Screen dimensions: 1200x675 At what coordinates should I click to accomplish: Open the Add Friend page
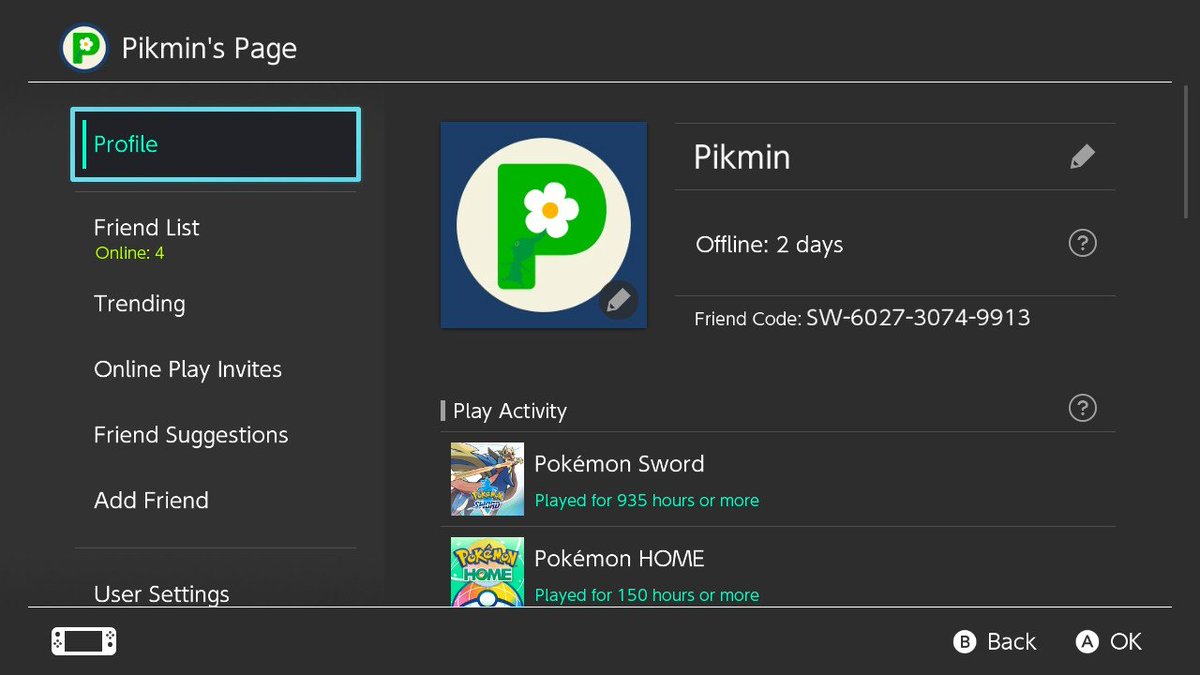pos(151,500)
